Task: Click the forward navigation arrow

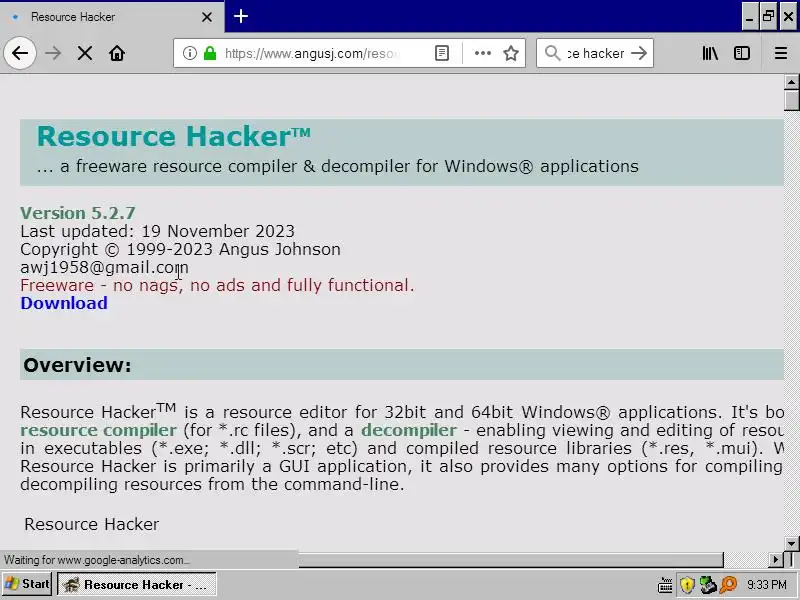Action: [53, 53]
